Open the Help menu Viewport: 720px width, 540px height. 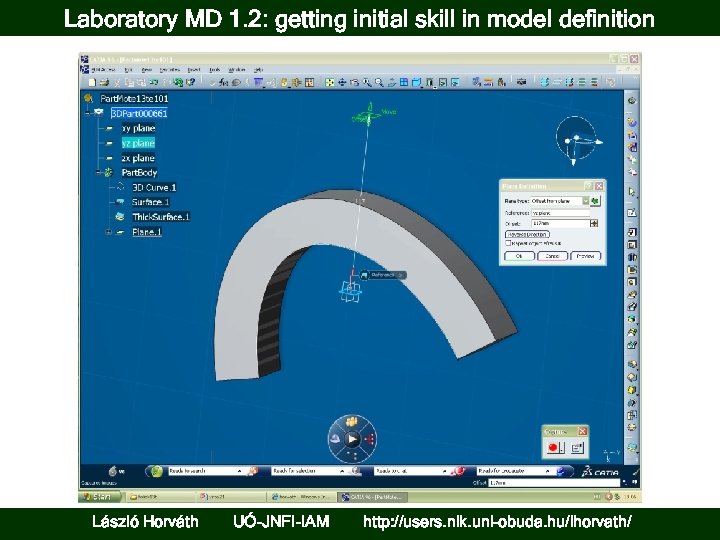(x=259, y=70)
